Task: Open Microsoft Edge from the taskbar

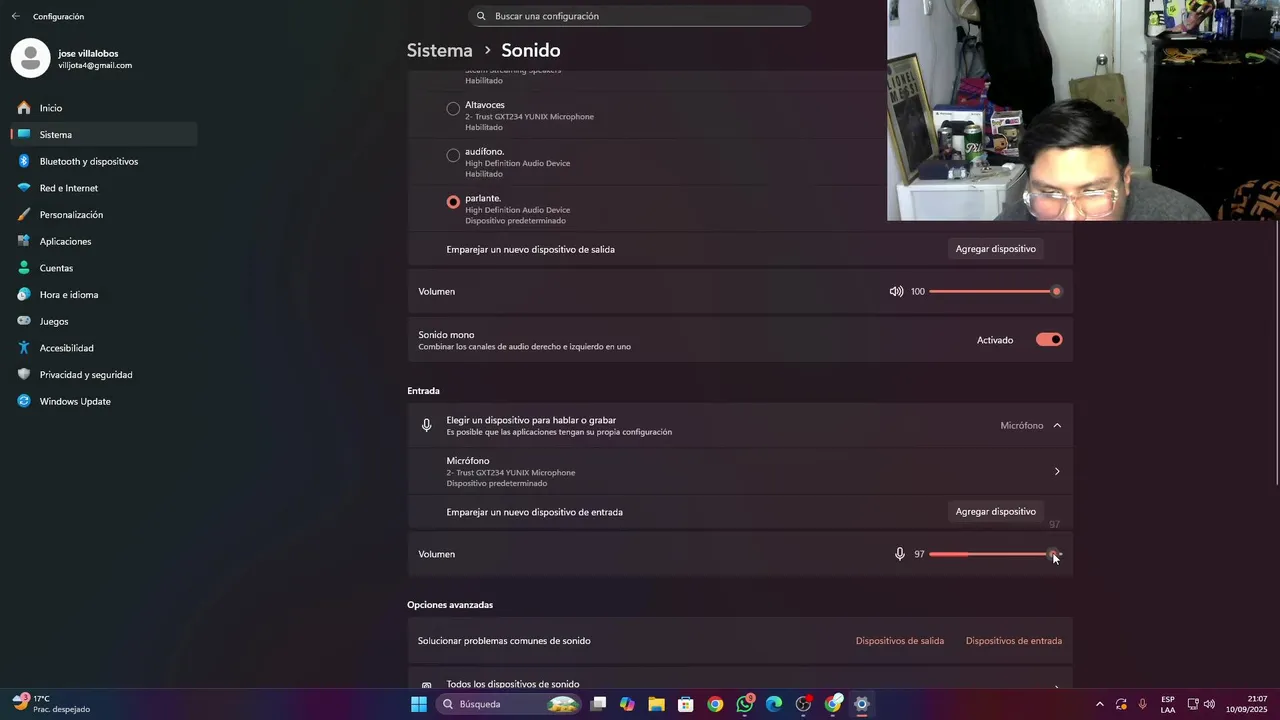Action: coord(774,704)
